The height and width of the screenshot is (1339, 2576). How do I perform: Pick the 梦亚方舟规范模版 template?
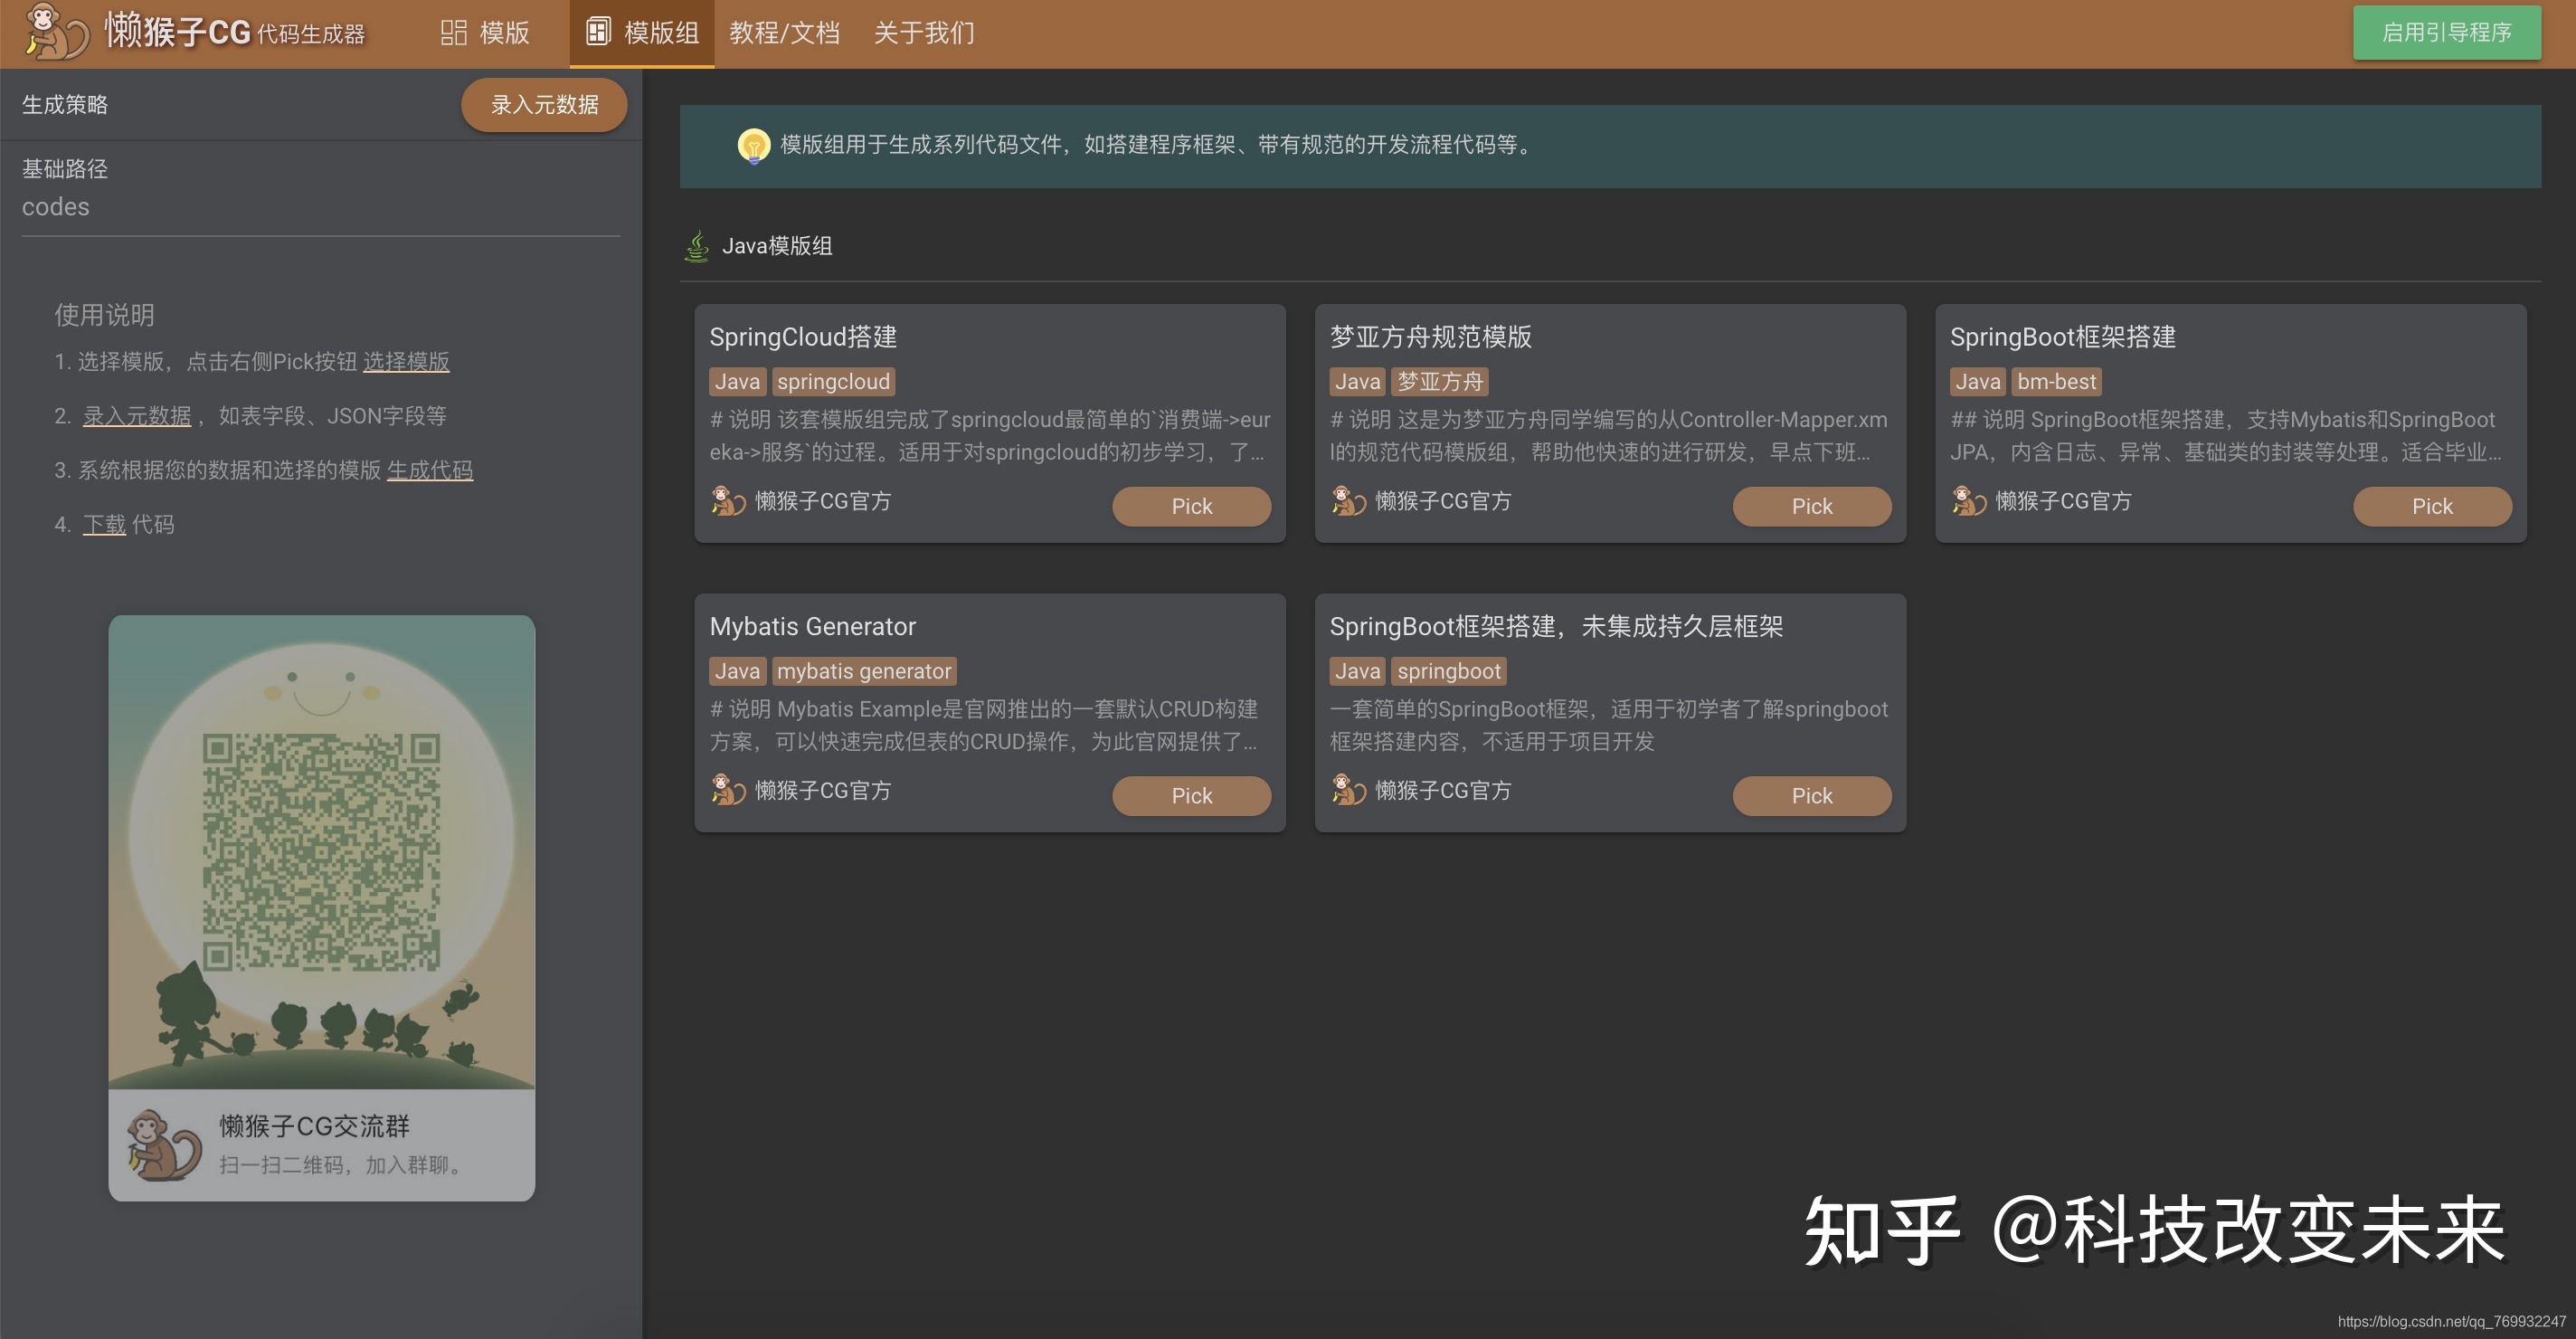(1811, 506)
